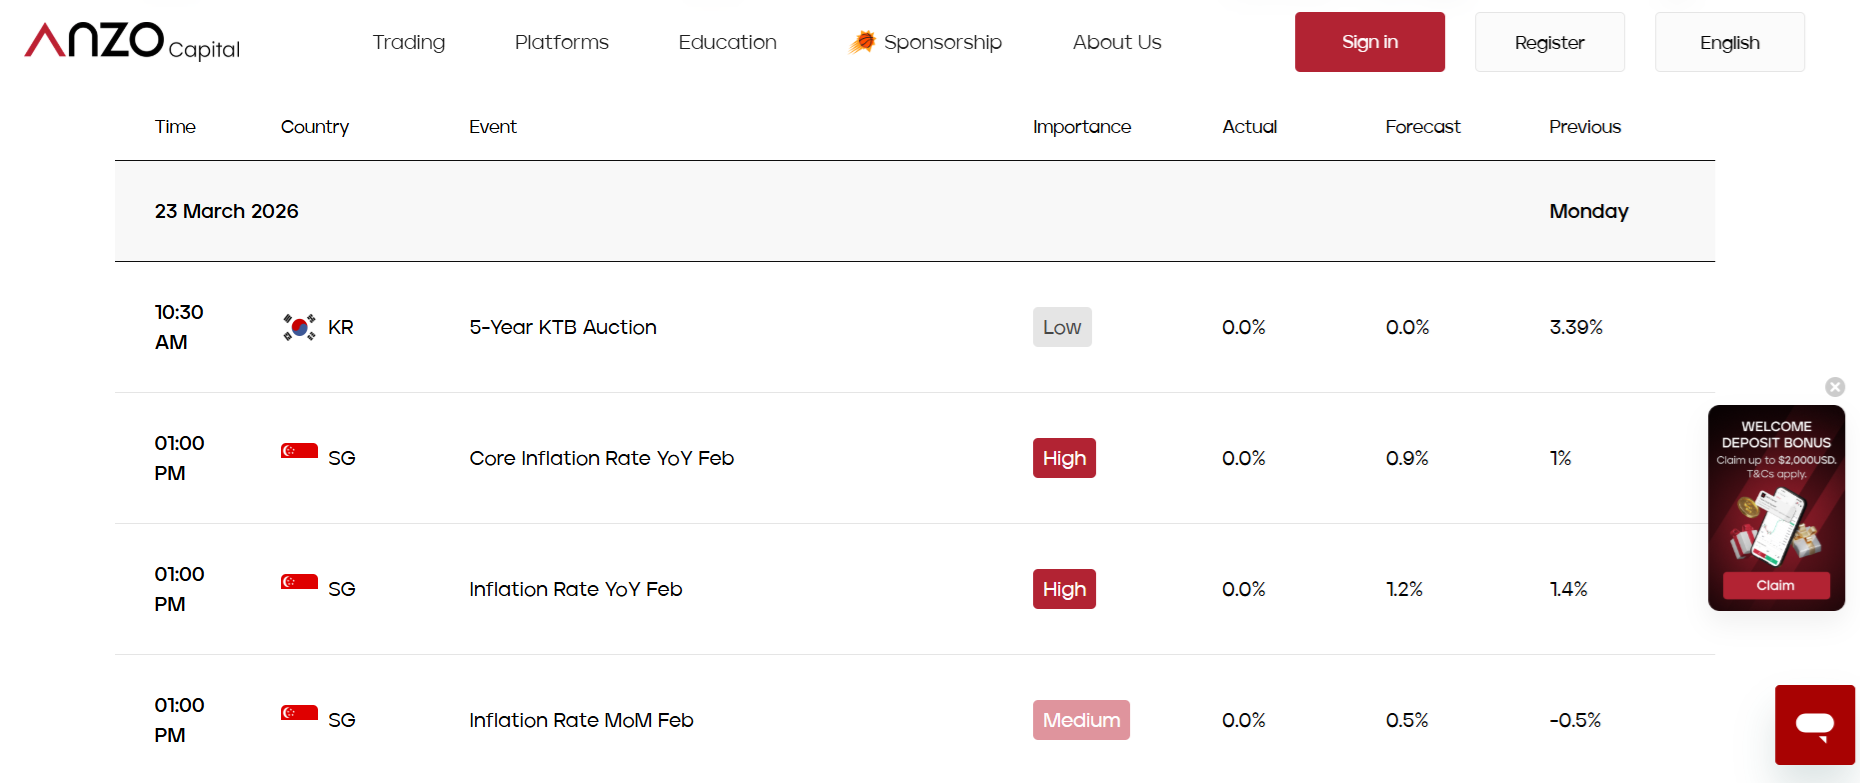The width and height of the screenshot is (1861, 783).
Task: Open the Trading menu
Action: [x=409, y=42]
